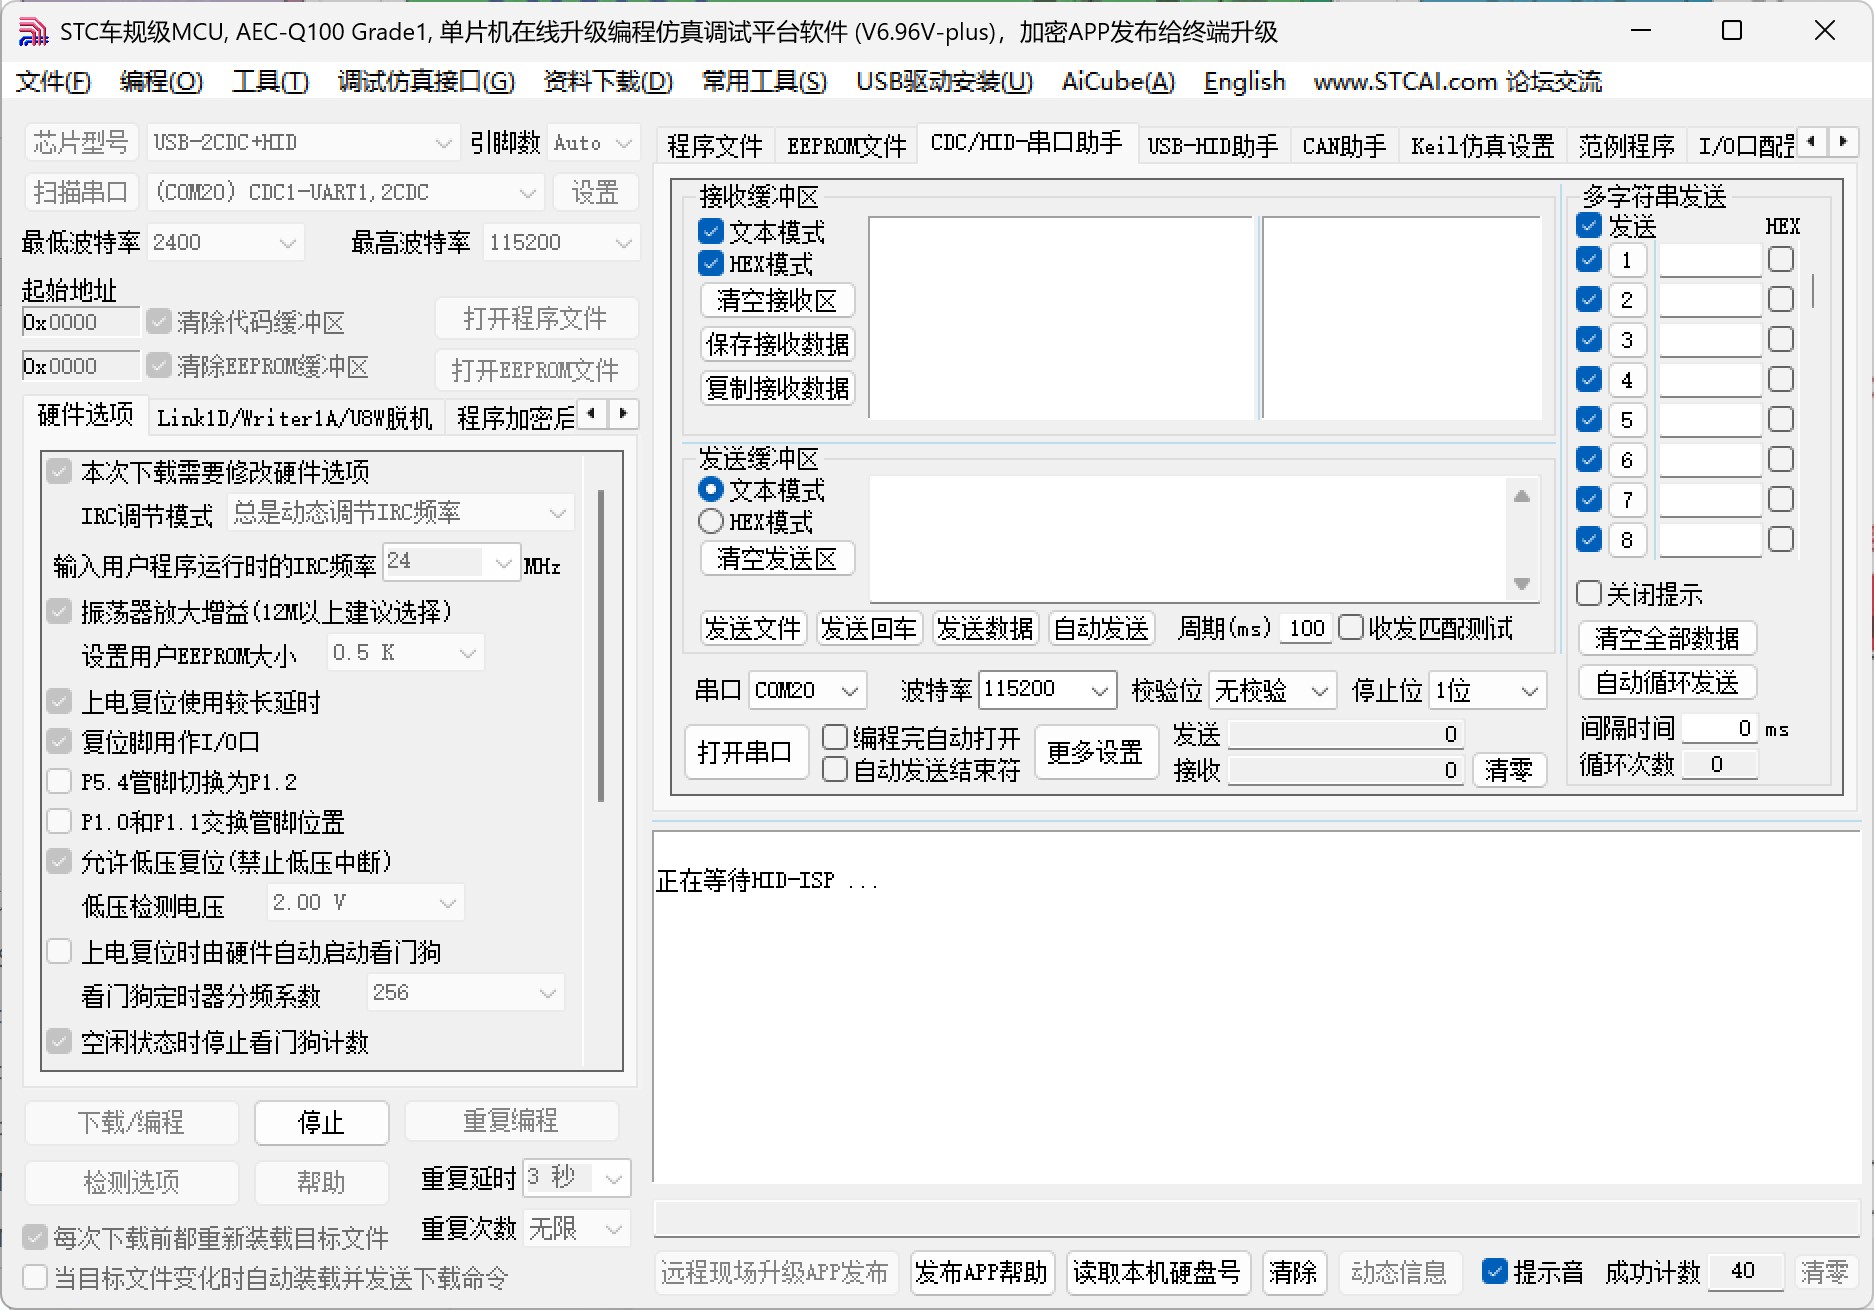Open 最低波特率 2400 dropdown
Viewport: 1874px width, 1310px height.
(x=225, y=242)
